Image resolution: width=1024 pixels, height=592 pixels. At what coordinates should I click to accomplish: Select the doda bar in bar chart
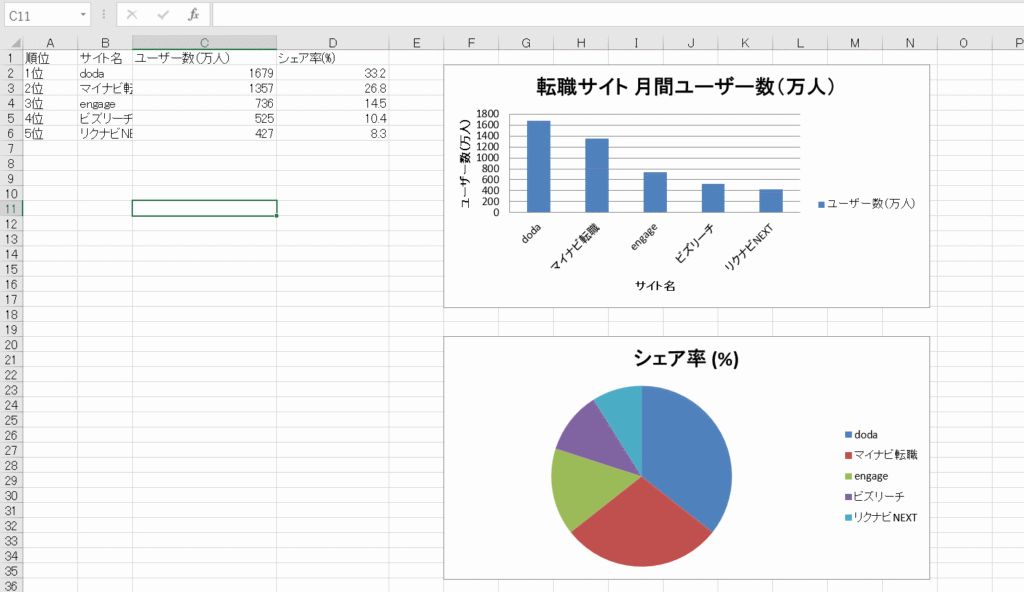538,167
